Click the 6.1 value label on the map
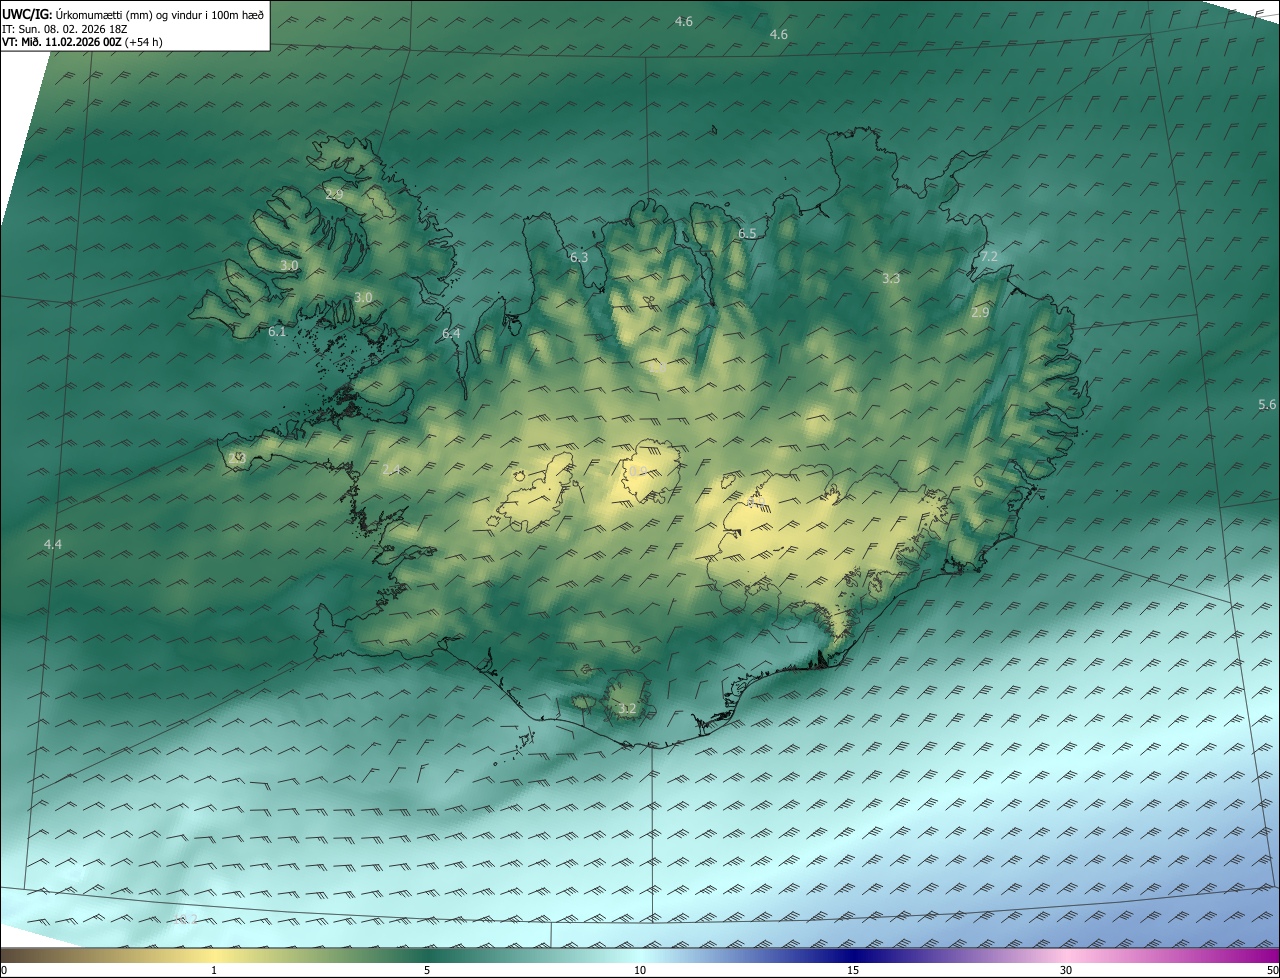This screenshot has width=1280, height=978. [277, 332]
